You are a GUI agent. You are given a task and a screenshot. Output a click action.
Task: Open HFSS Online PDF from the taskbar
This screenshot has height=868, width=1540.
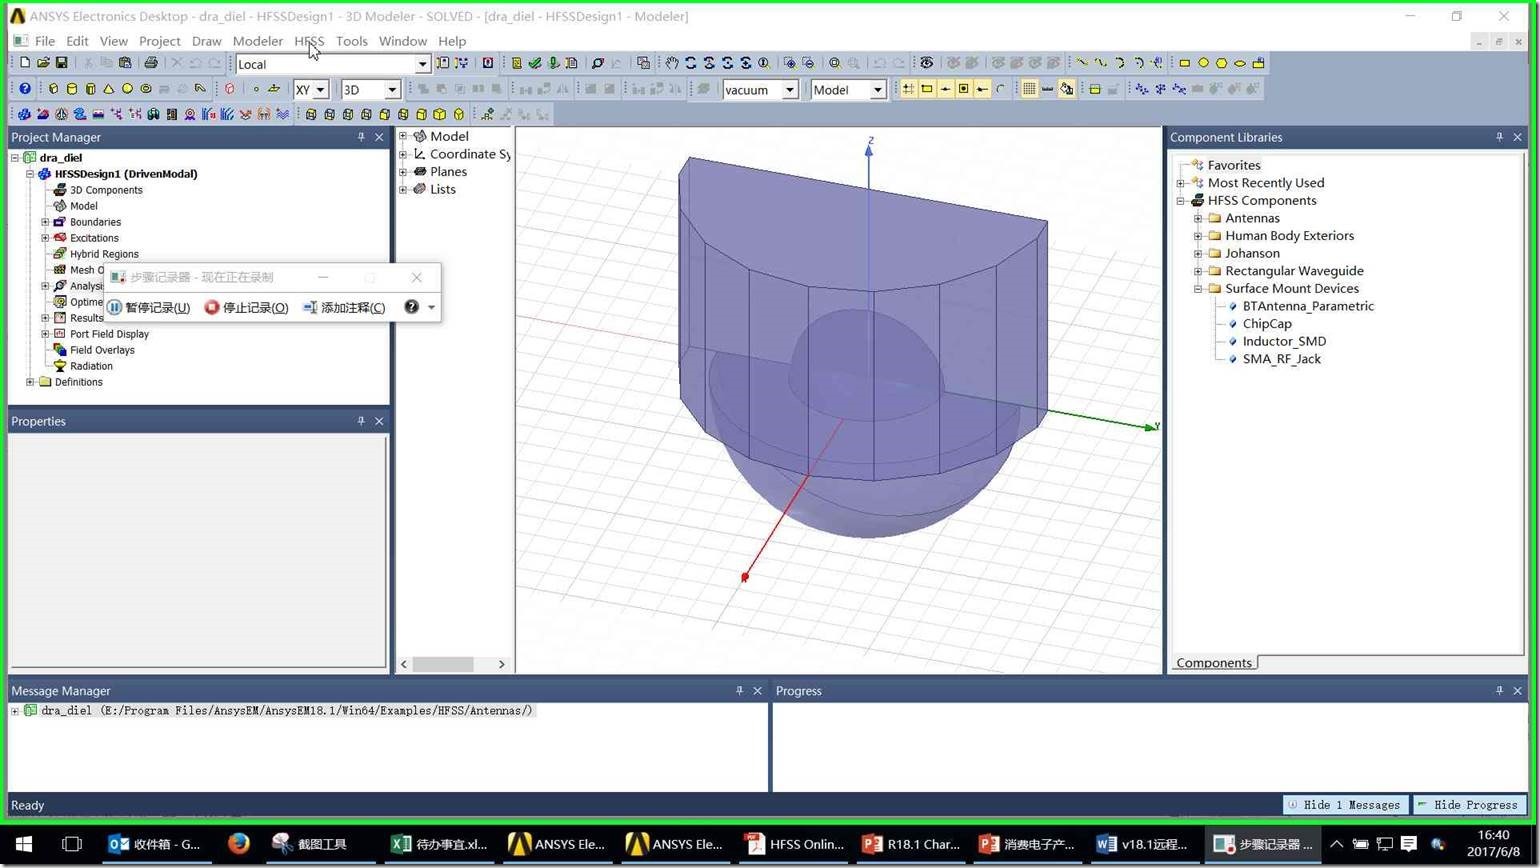pyautogui.click(x=796, y=844)
